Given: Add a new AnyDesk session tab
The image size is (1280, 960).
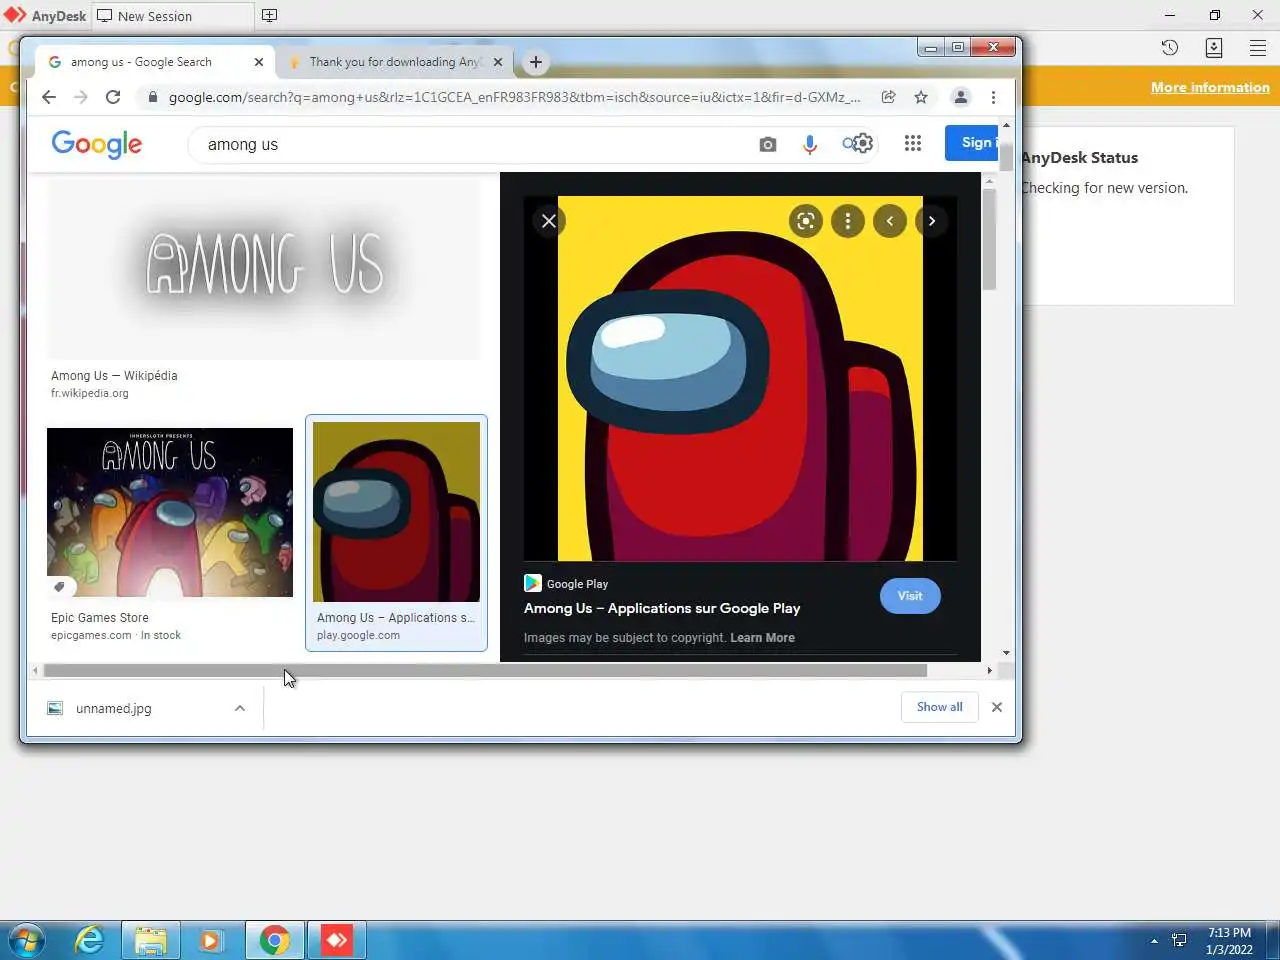Looking at the screenshot, I should pyautogui.click(x=269, y=15).
